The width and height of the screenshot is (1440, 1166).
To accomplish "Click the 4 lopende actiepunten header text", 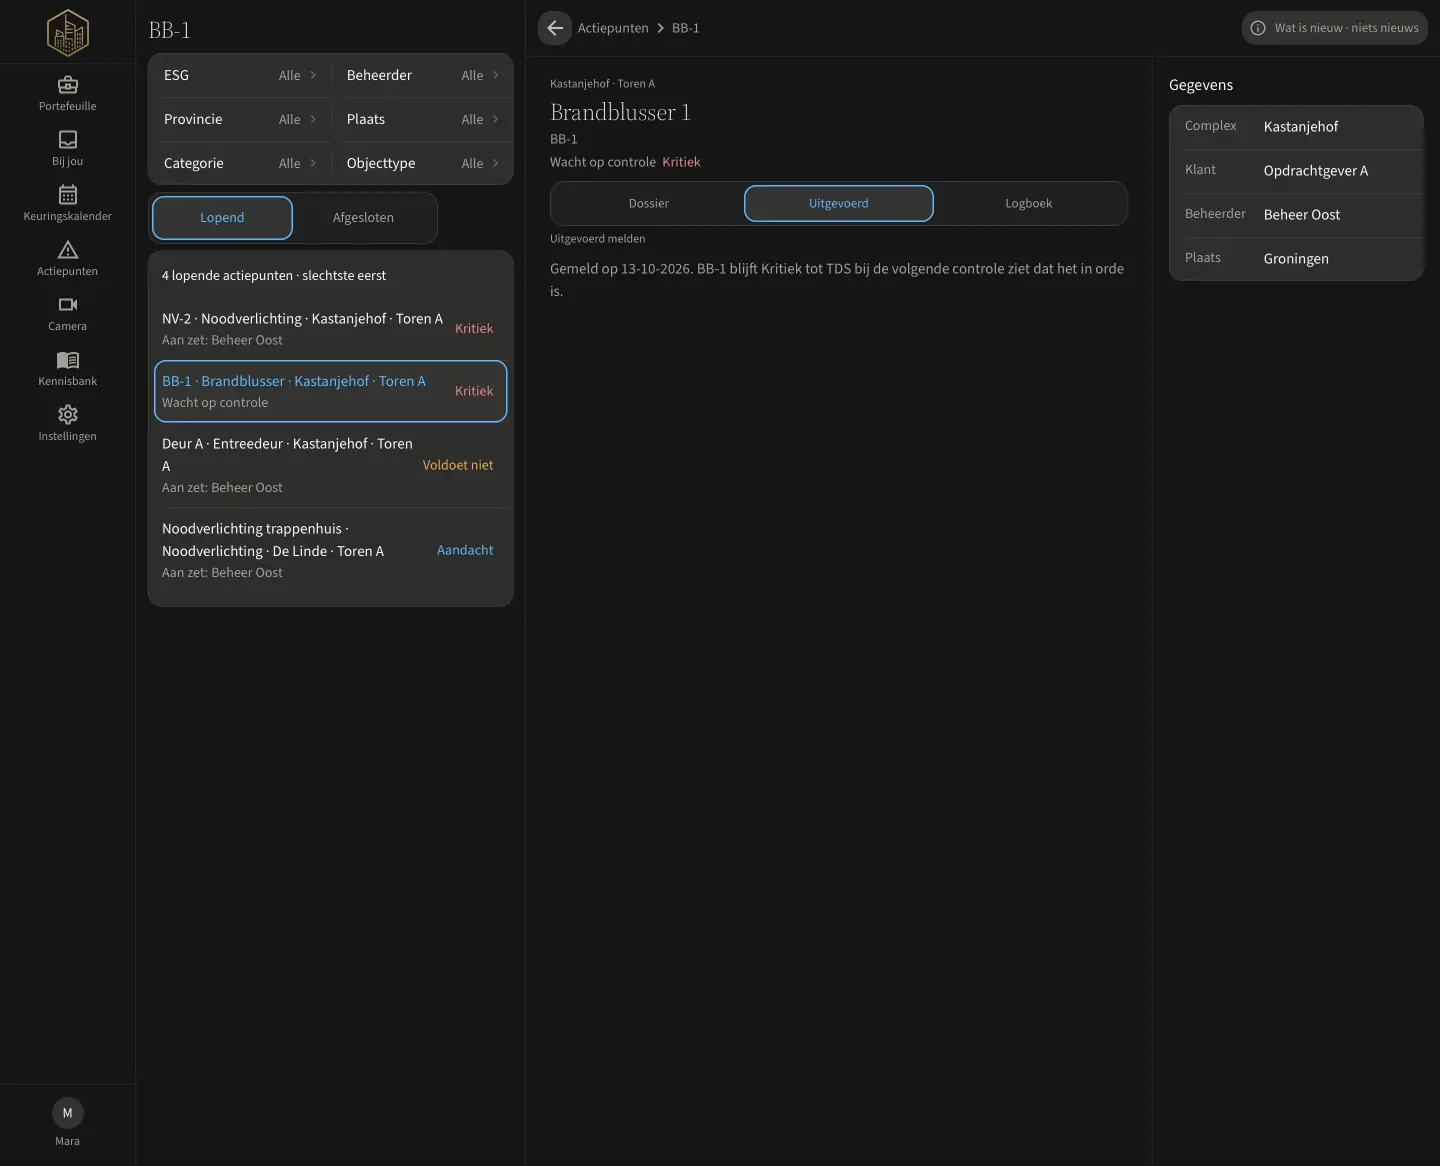I will [274, 276].
